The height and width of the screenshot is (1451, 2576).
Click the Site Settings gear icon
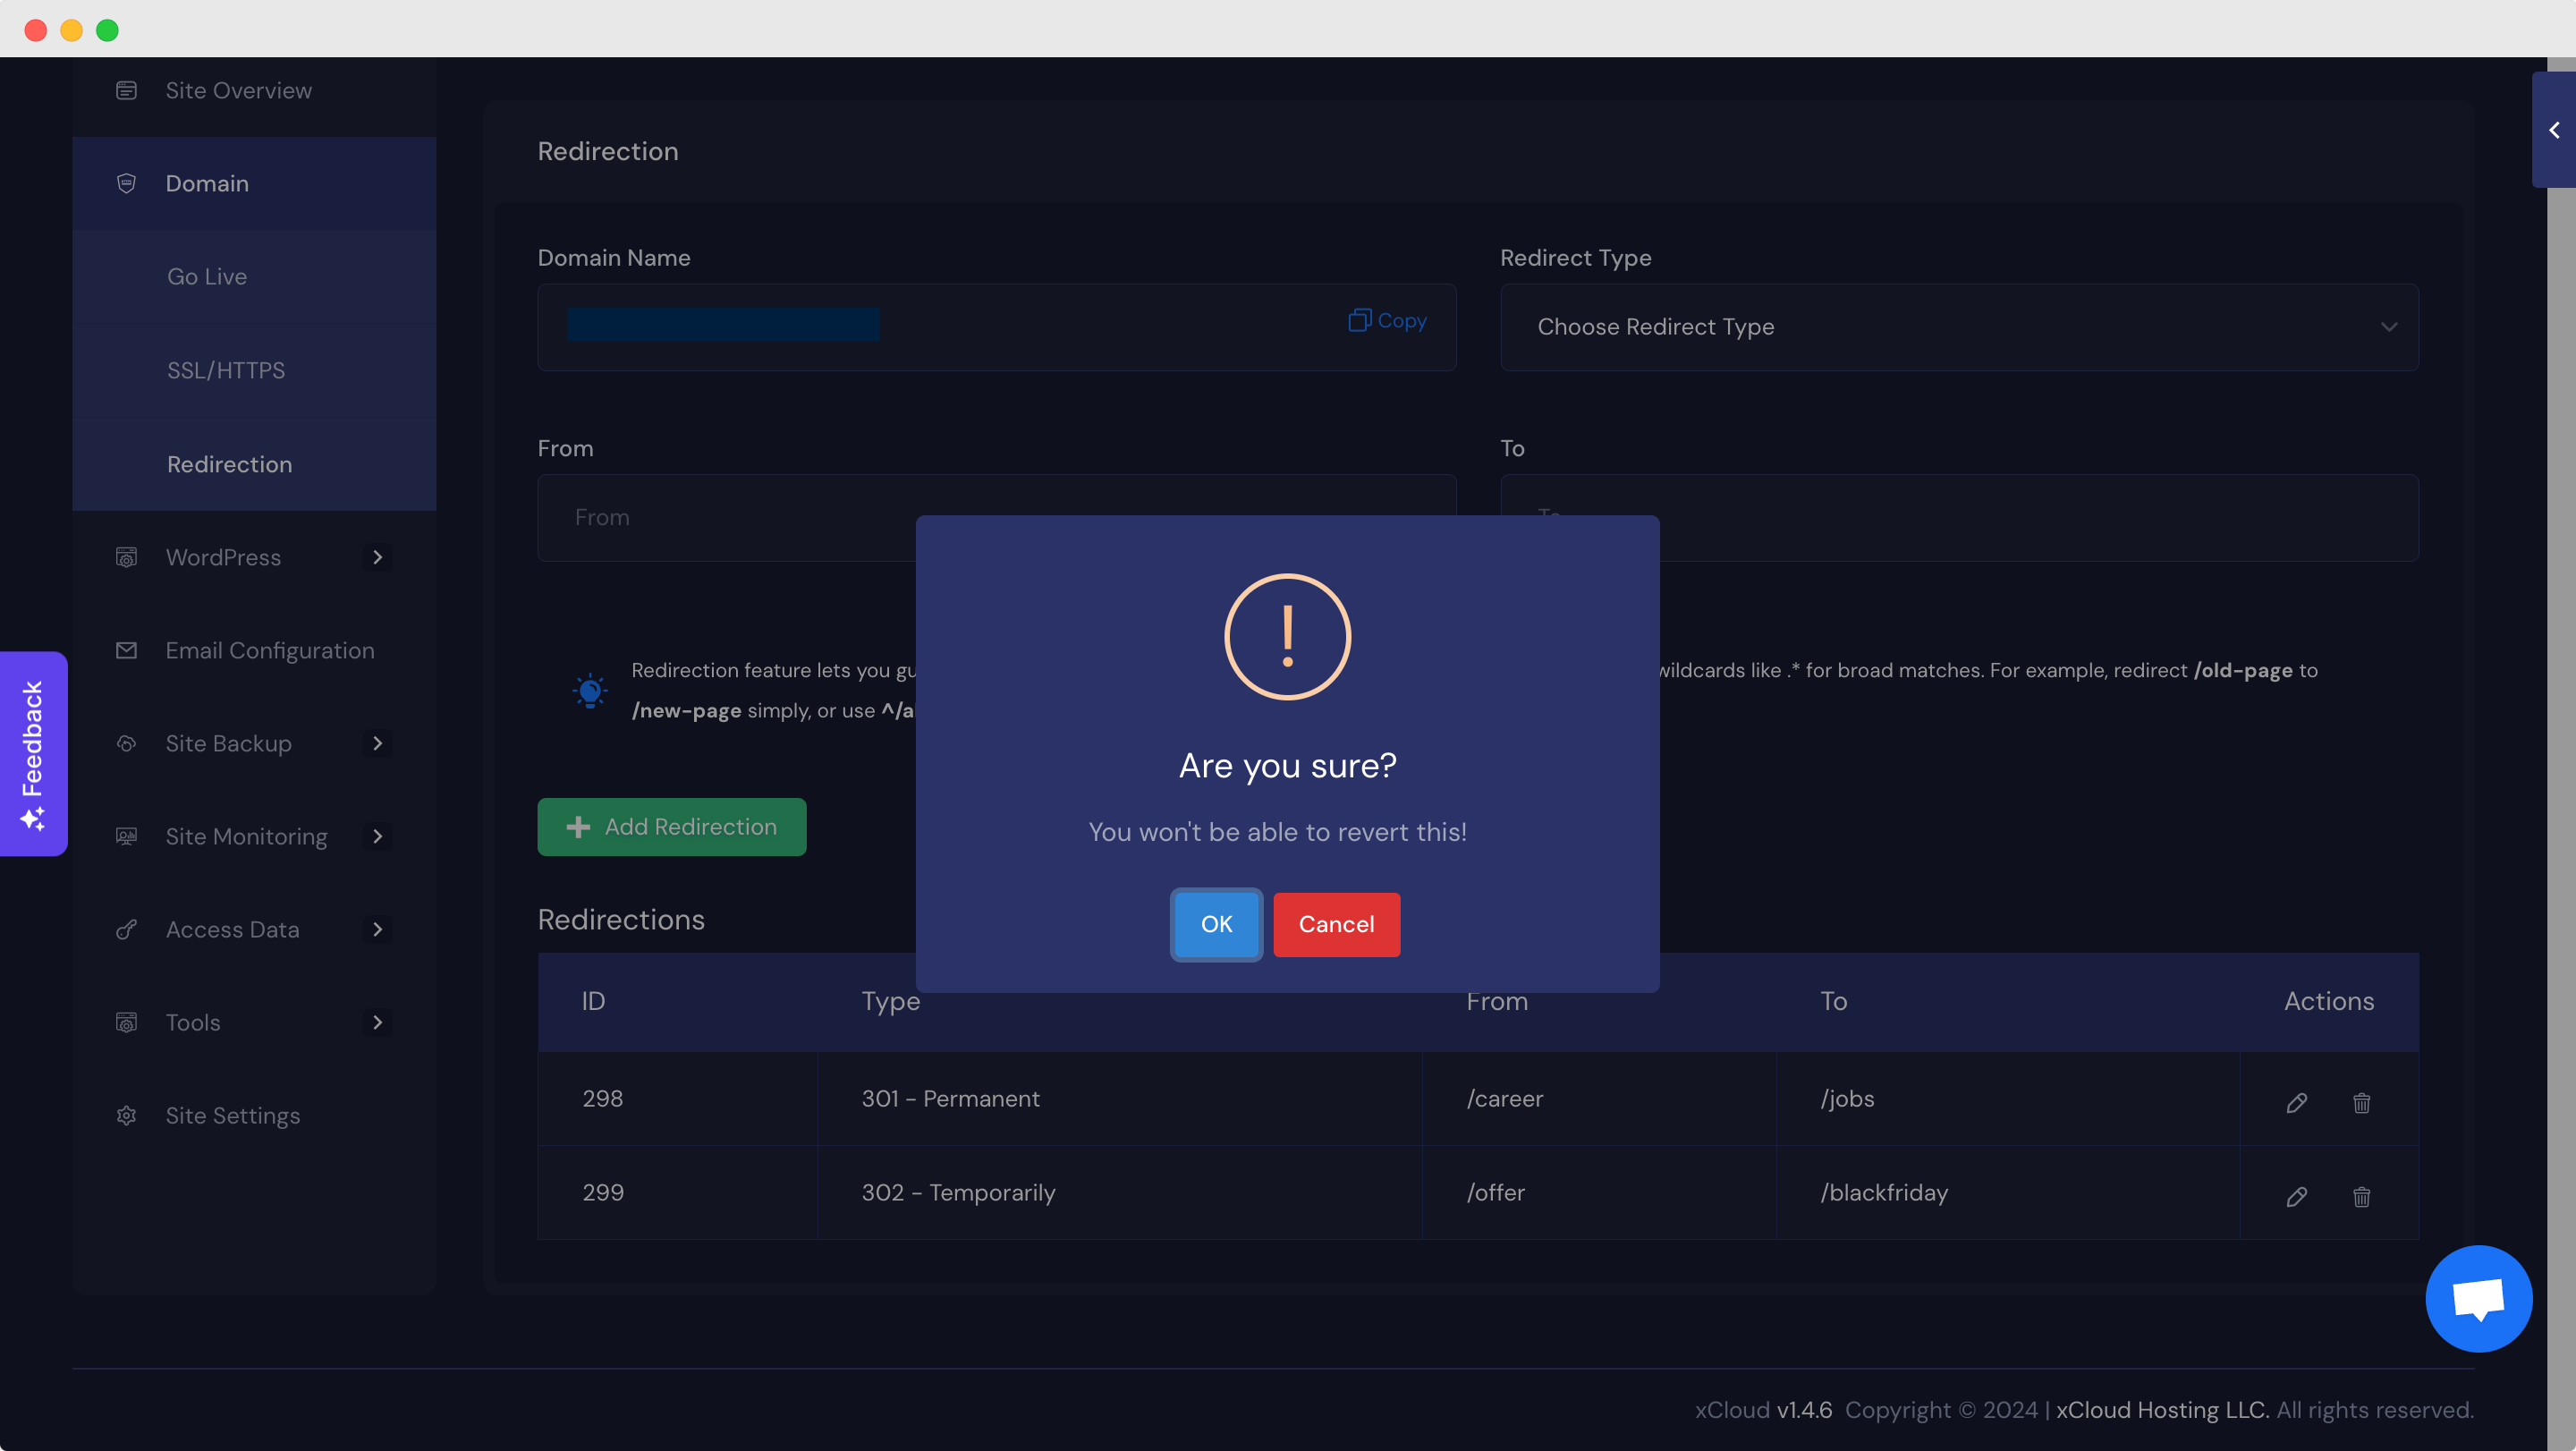[x=126, y=1115]
